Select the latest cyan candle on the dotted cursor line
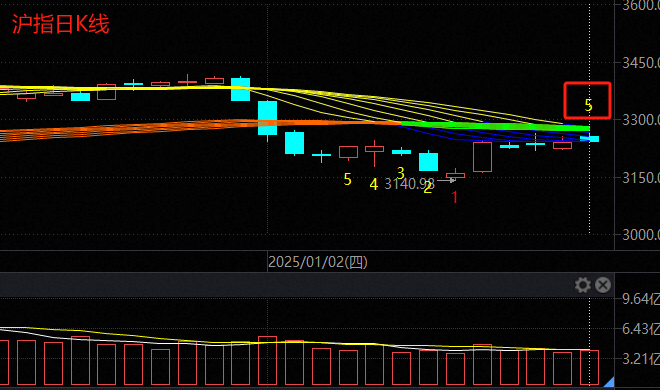Viewport: 660px width, 390px height. pos(589,139)
